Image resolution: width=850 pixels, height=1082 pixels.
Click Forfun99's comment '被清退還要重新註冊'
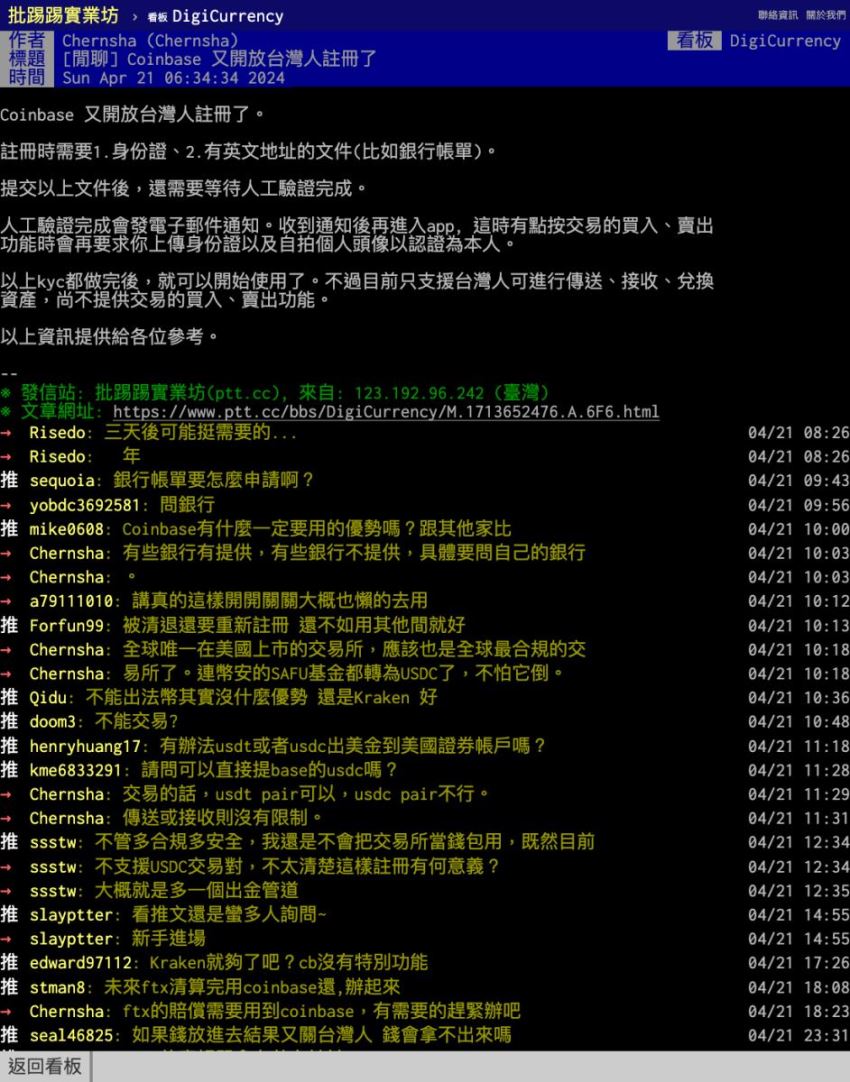(x=293, y=625)
